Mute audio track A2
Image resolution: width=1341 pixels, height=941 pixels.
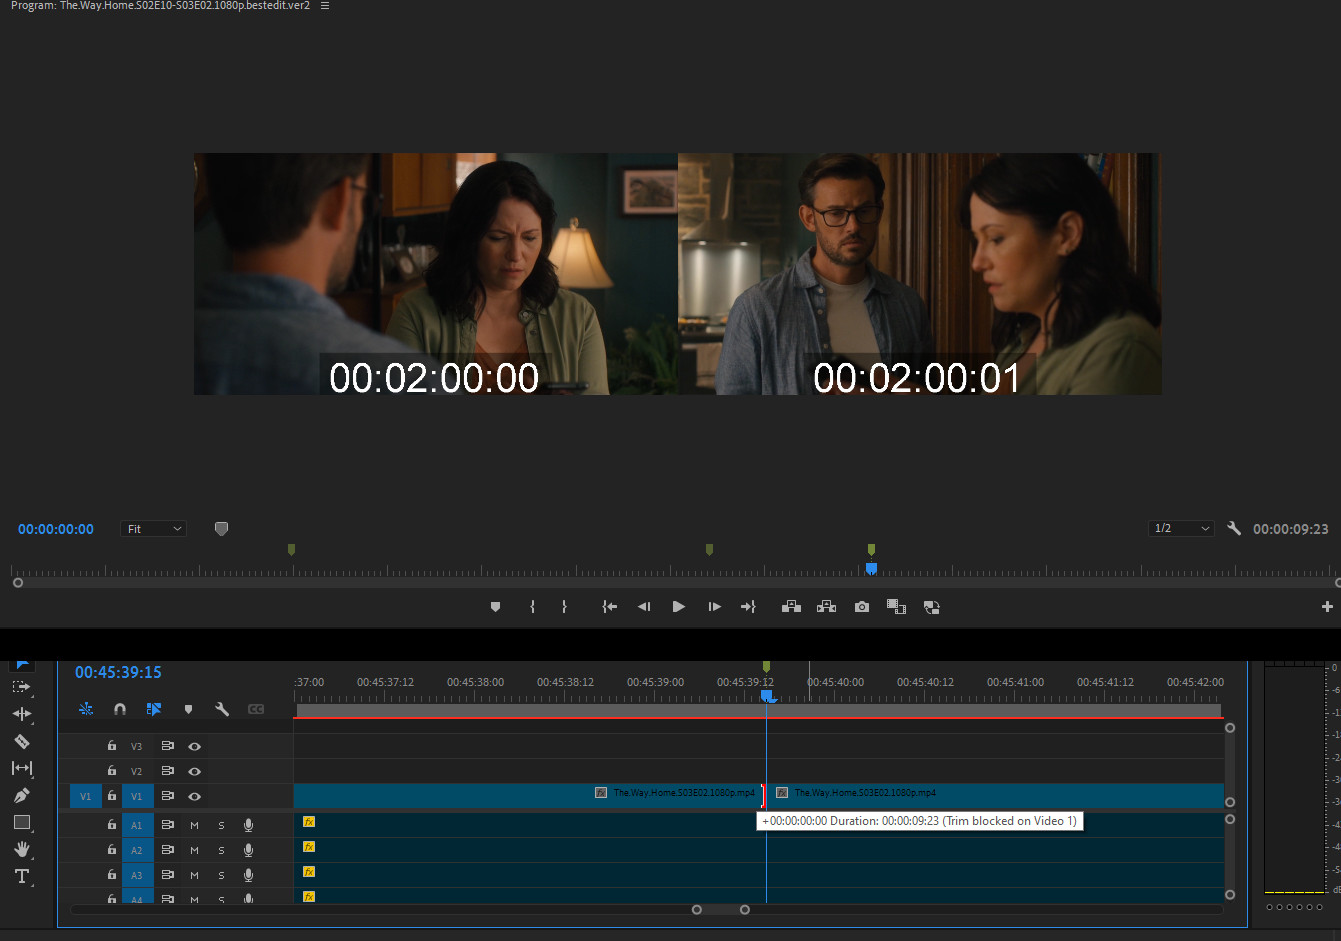(194, 850)
